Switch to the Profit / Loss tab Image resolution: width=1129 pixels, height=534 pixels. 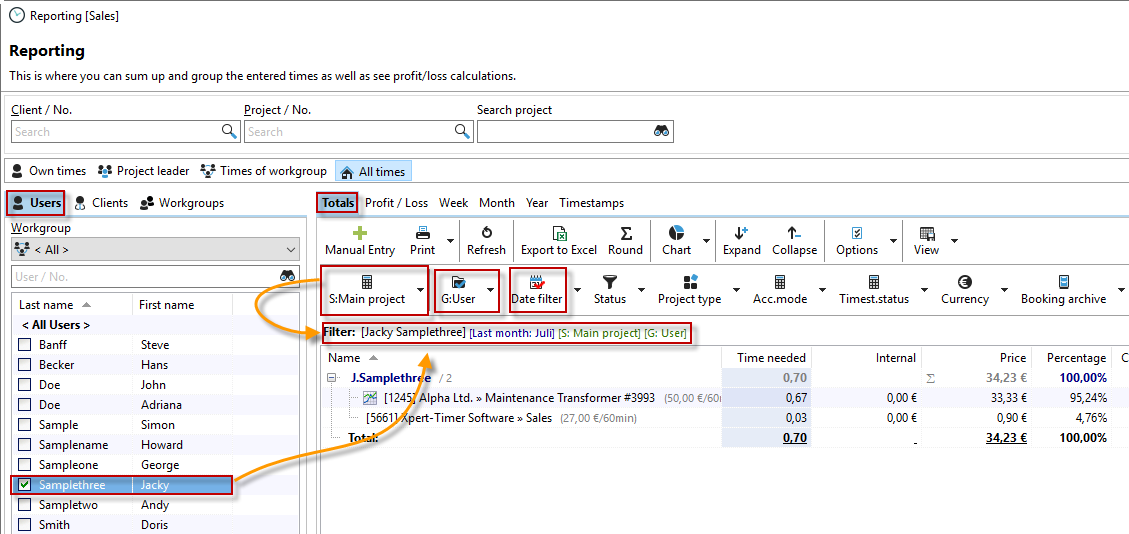coord(396,203)
